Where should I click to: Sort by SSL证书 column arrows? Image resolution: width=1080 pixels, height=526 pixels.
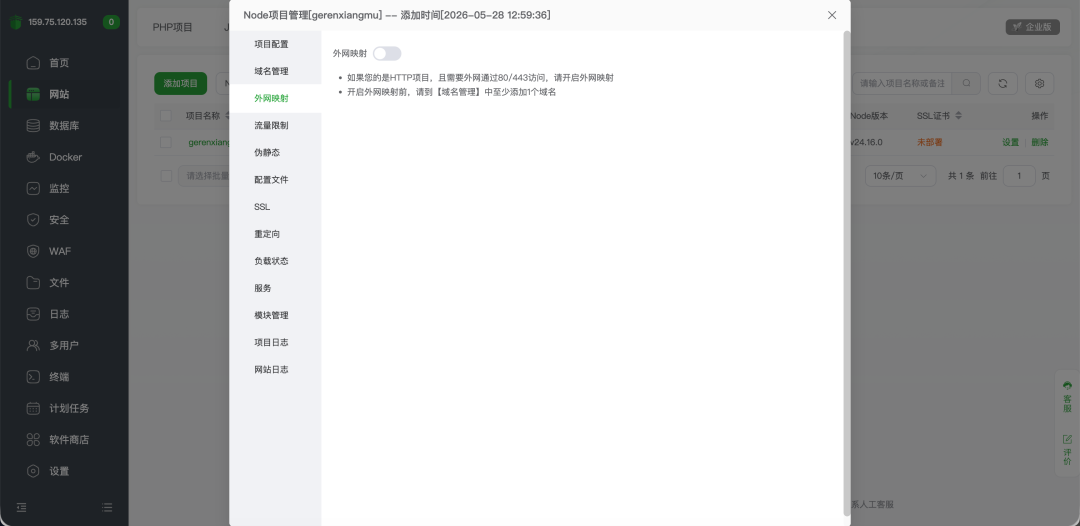[959, 116]
